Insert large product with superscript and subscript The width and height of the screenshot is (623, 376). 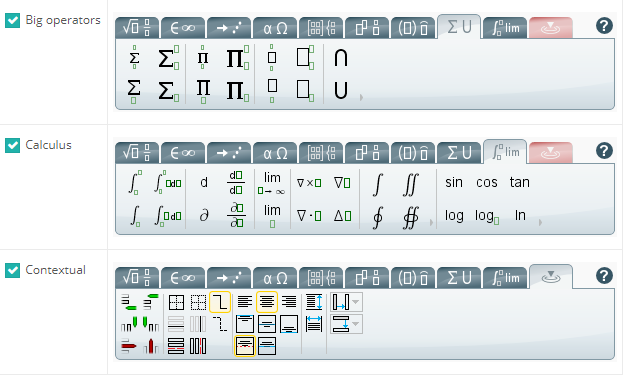238,58
